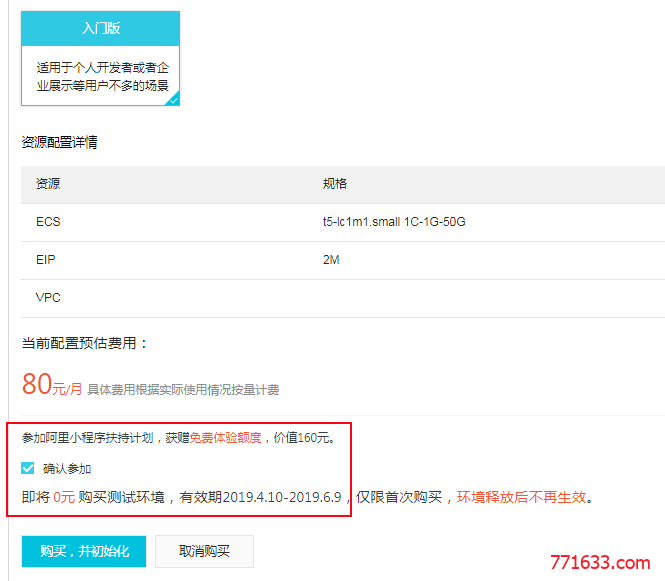Click the 购买，并初始化 button
The image size is (665, 581).
pyautogui.click(x=84, y=551)
